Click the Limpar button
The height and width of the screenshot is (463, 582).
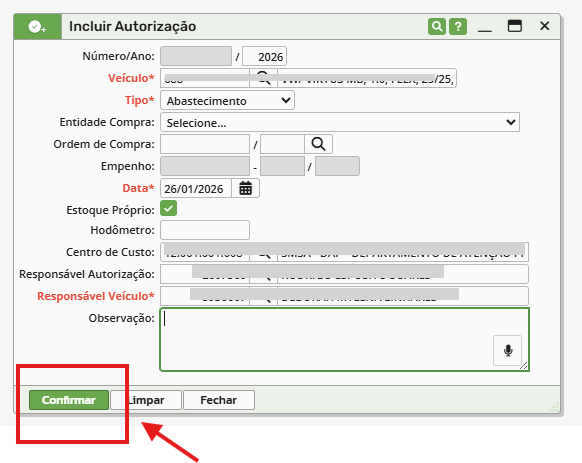pyautogui.click(x=146, y=400)
